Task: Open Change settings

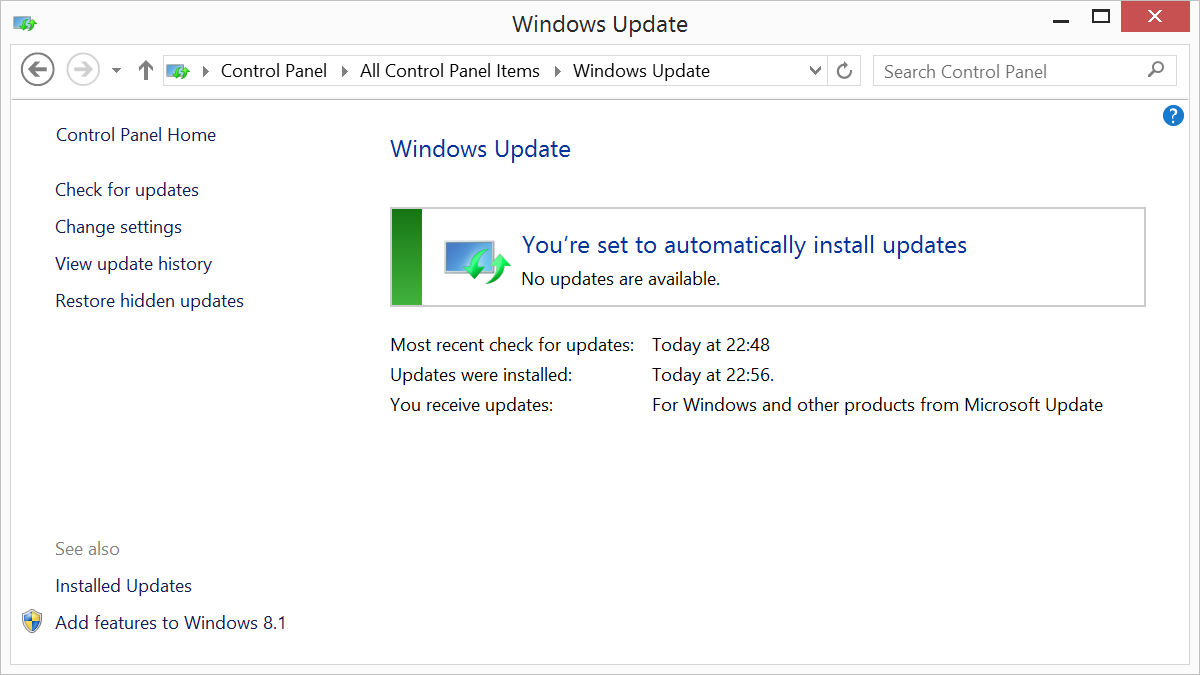Action: (x=119, y=227)
